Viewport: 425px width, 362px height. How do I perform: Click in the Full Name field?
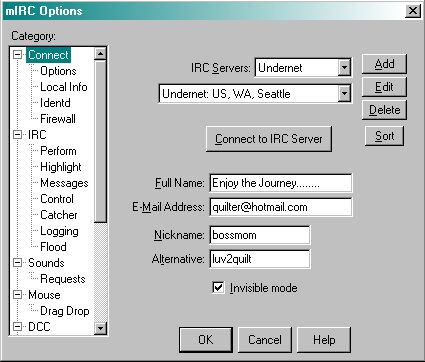click(281, 183)
